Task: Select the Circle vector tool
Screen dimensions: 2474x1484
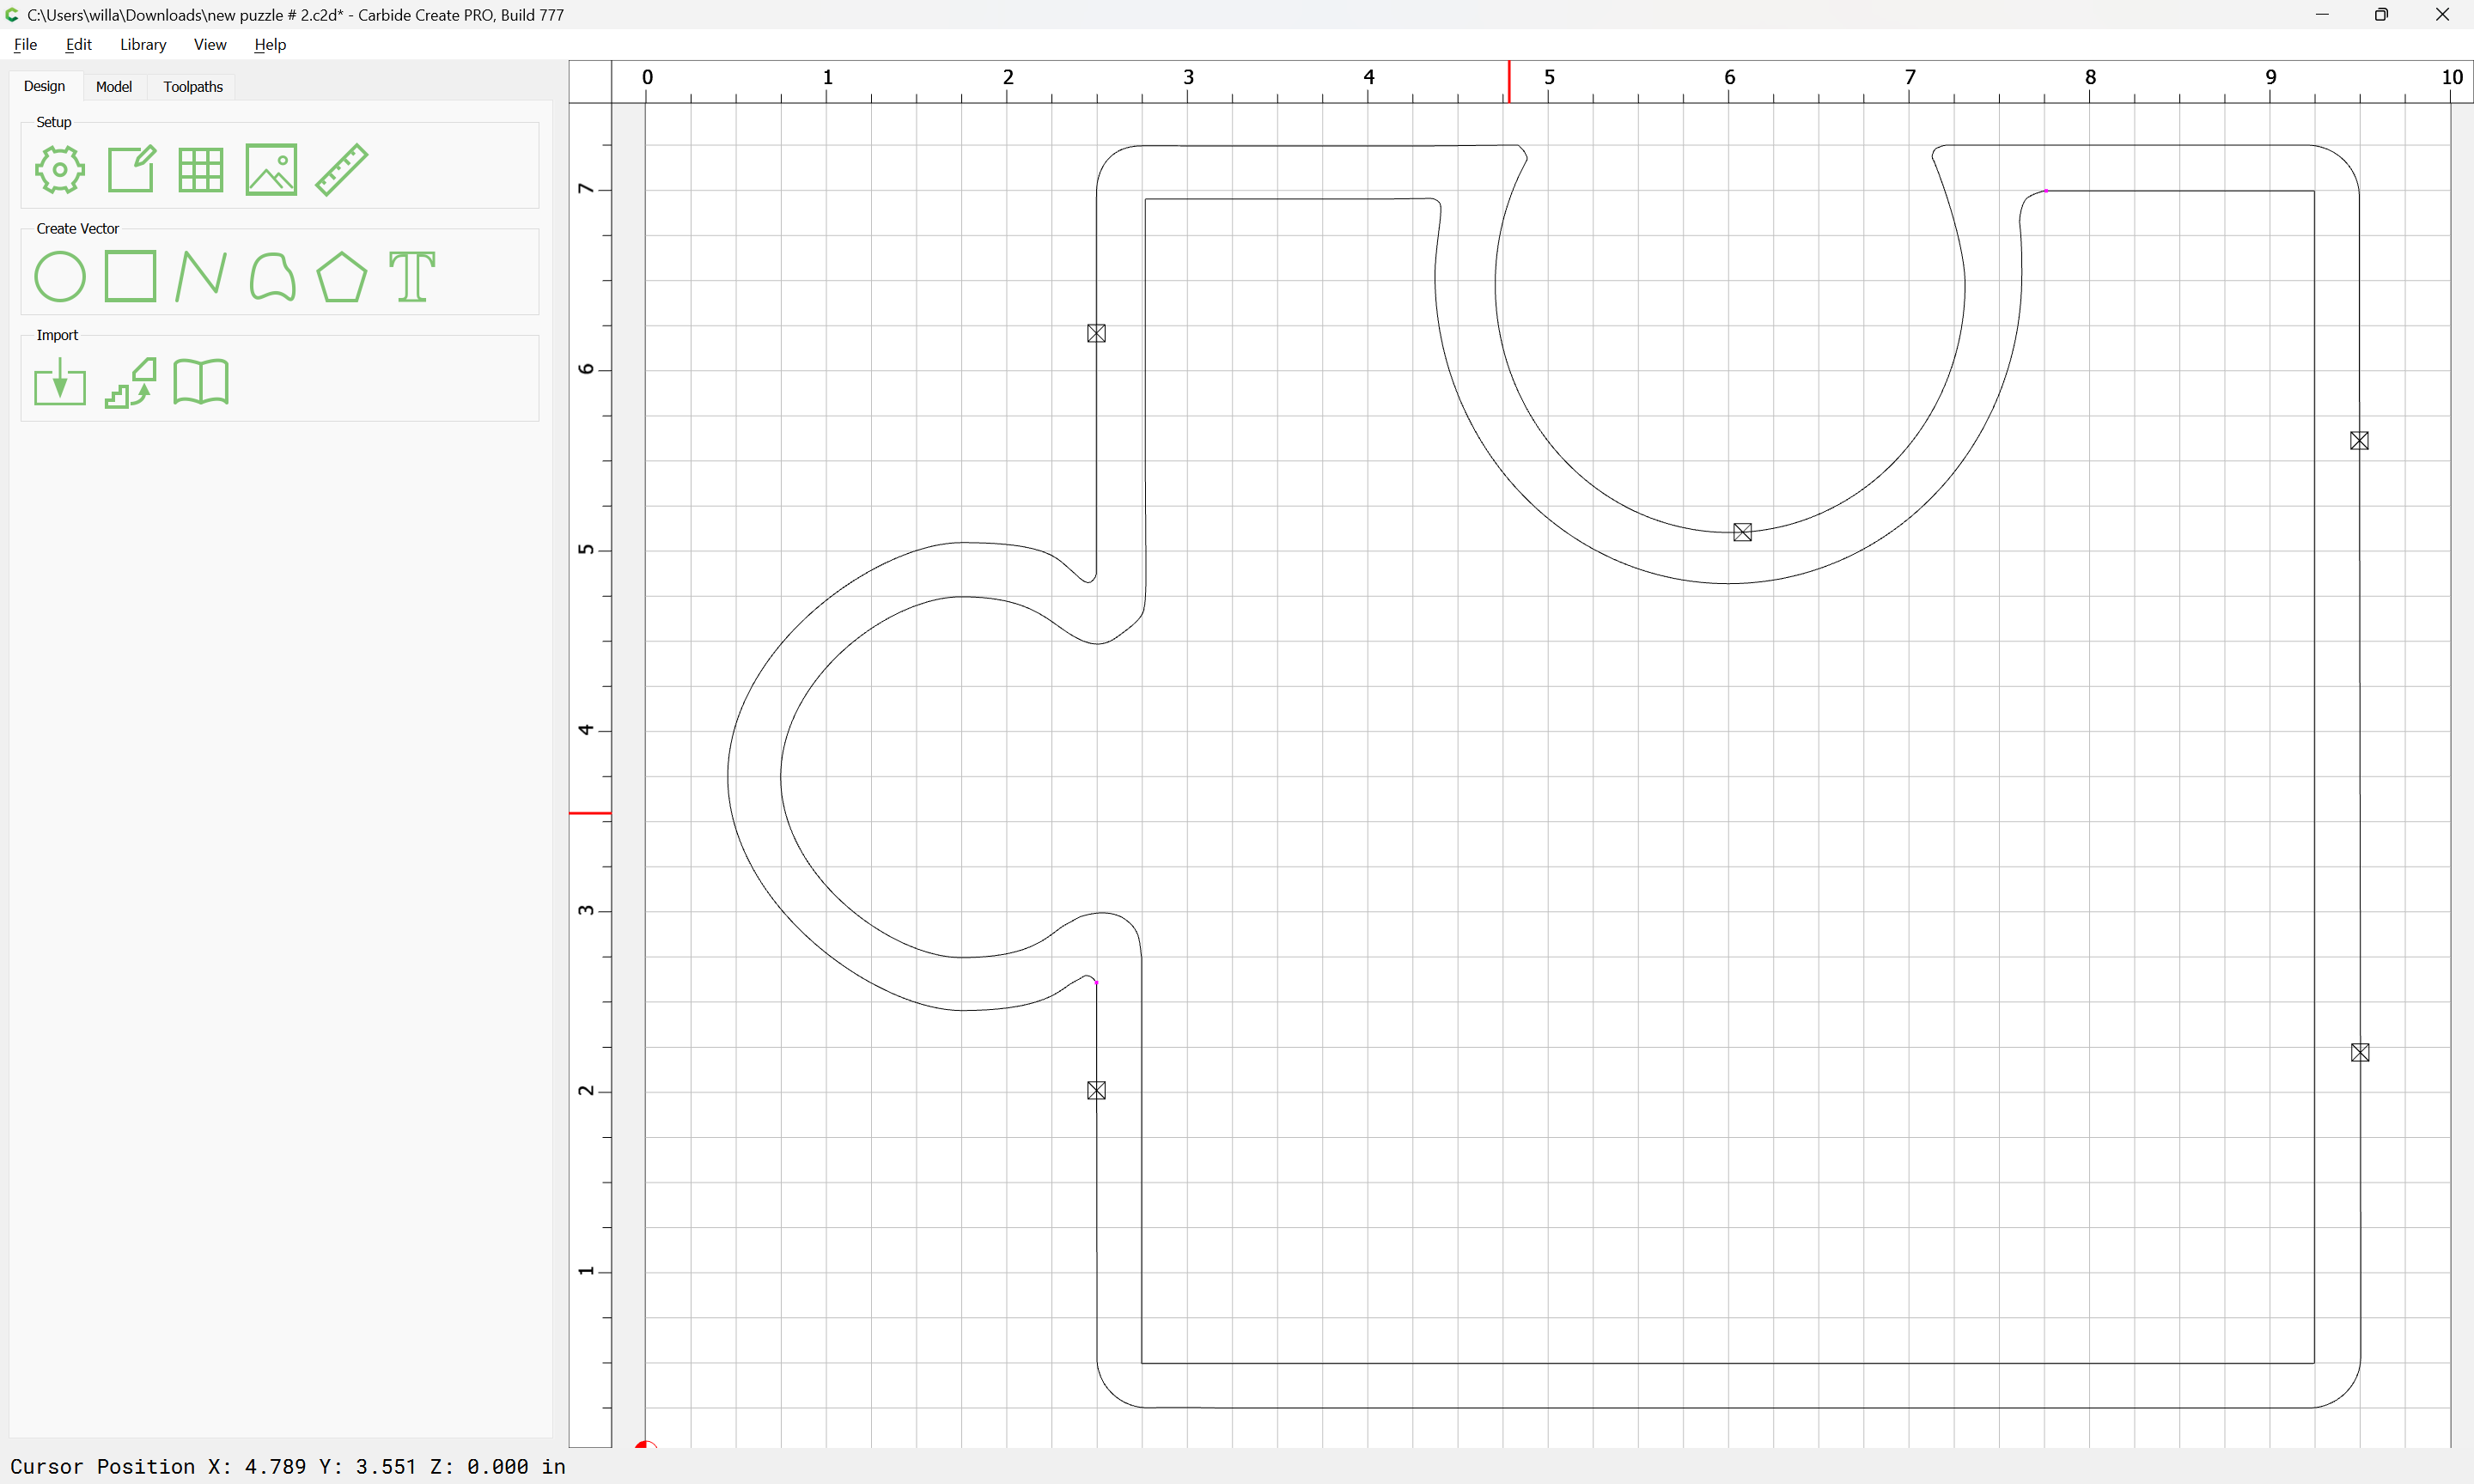Action: [60, 277]
